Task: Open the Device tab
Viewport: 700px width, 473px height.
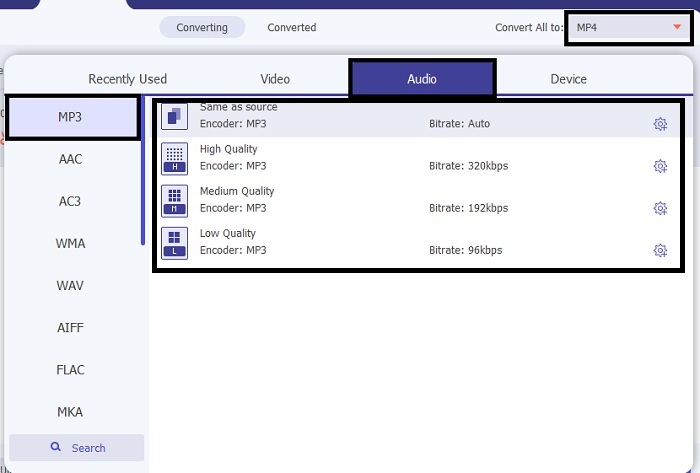Action: [x=568, y=79]
